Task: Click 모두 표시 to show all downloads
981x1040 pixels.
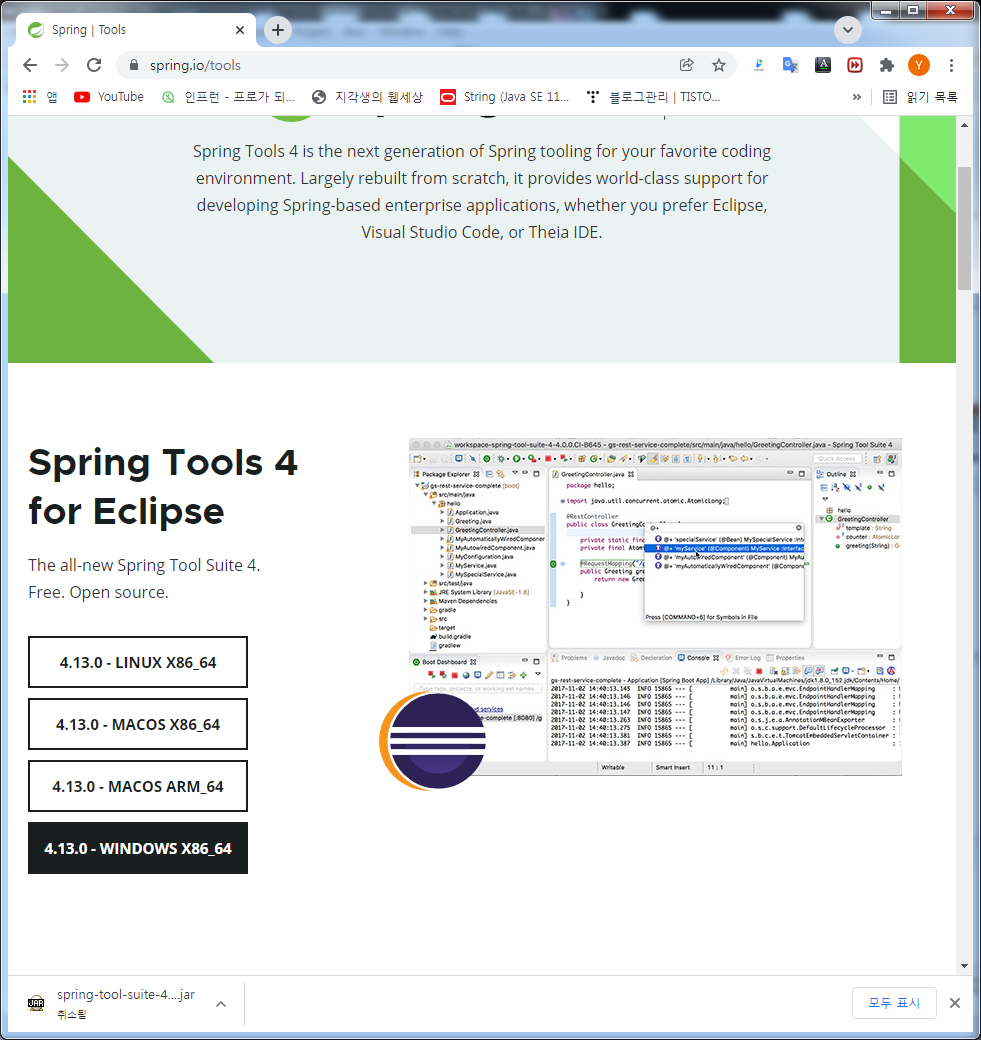Action: [894, 1003]
